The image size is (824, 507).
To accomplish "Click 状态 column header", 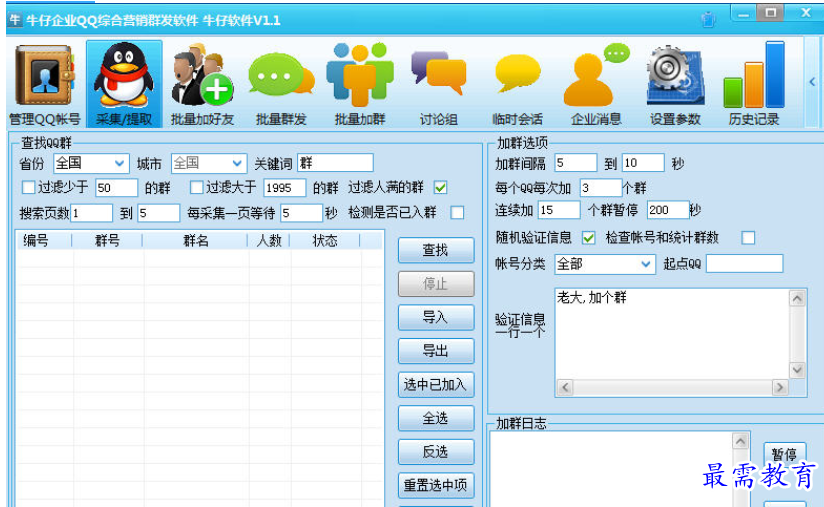I will [325, 241].
